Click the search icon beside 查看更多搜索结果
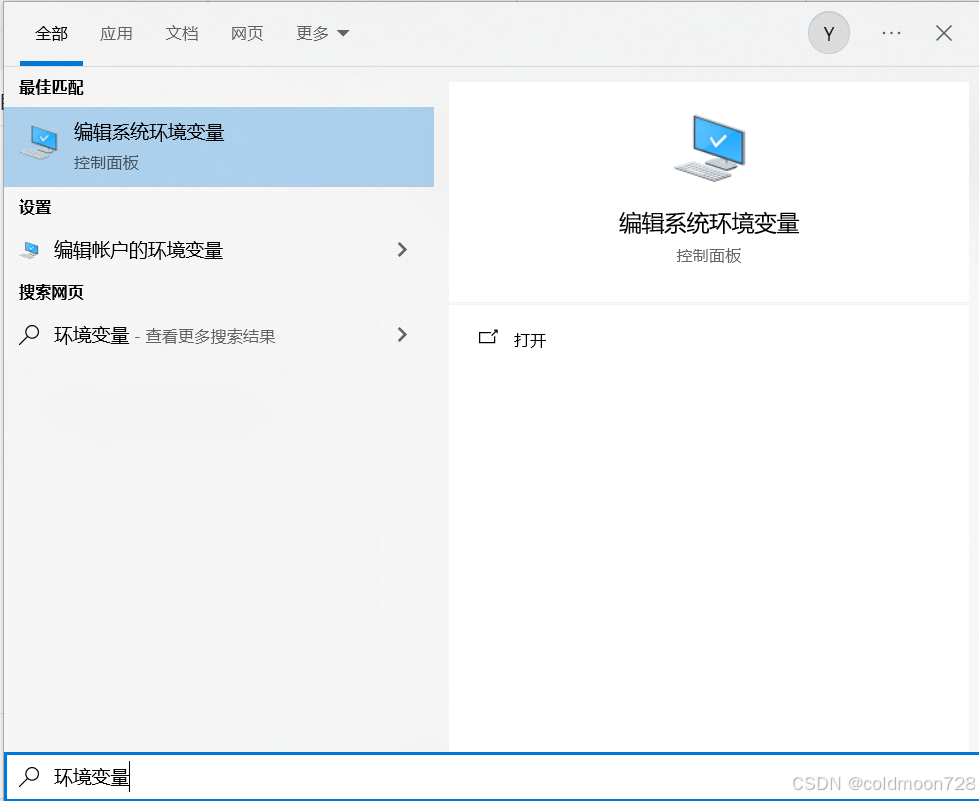 pyautogui.click(x=29, y=335)
